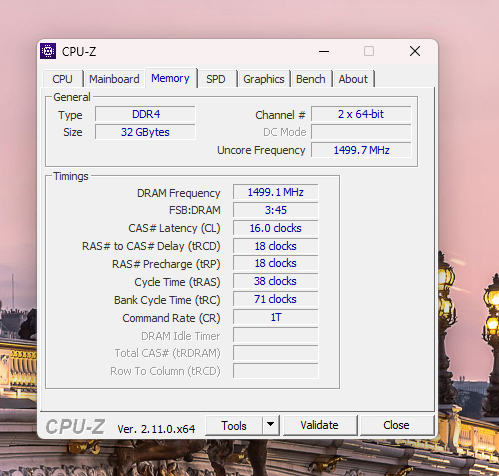The height and width of the screenshot is (476, 499).
Task: Switch to the Bench tab
Action: pyautogui.click(x=311, y=79)
